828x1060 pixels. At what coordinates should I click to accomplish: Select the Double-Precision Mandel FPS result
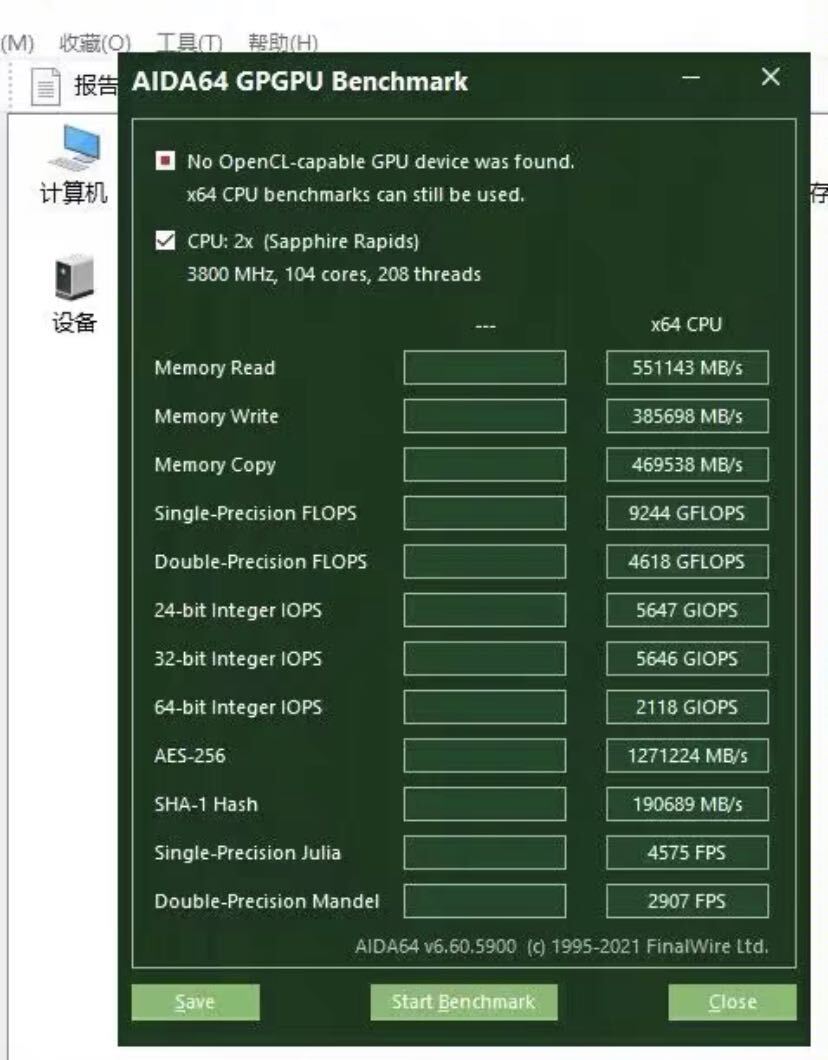[686, 901]
